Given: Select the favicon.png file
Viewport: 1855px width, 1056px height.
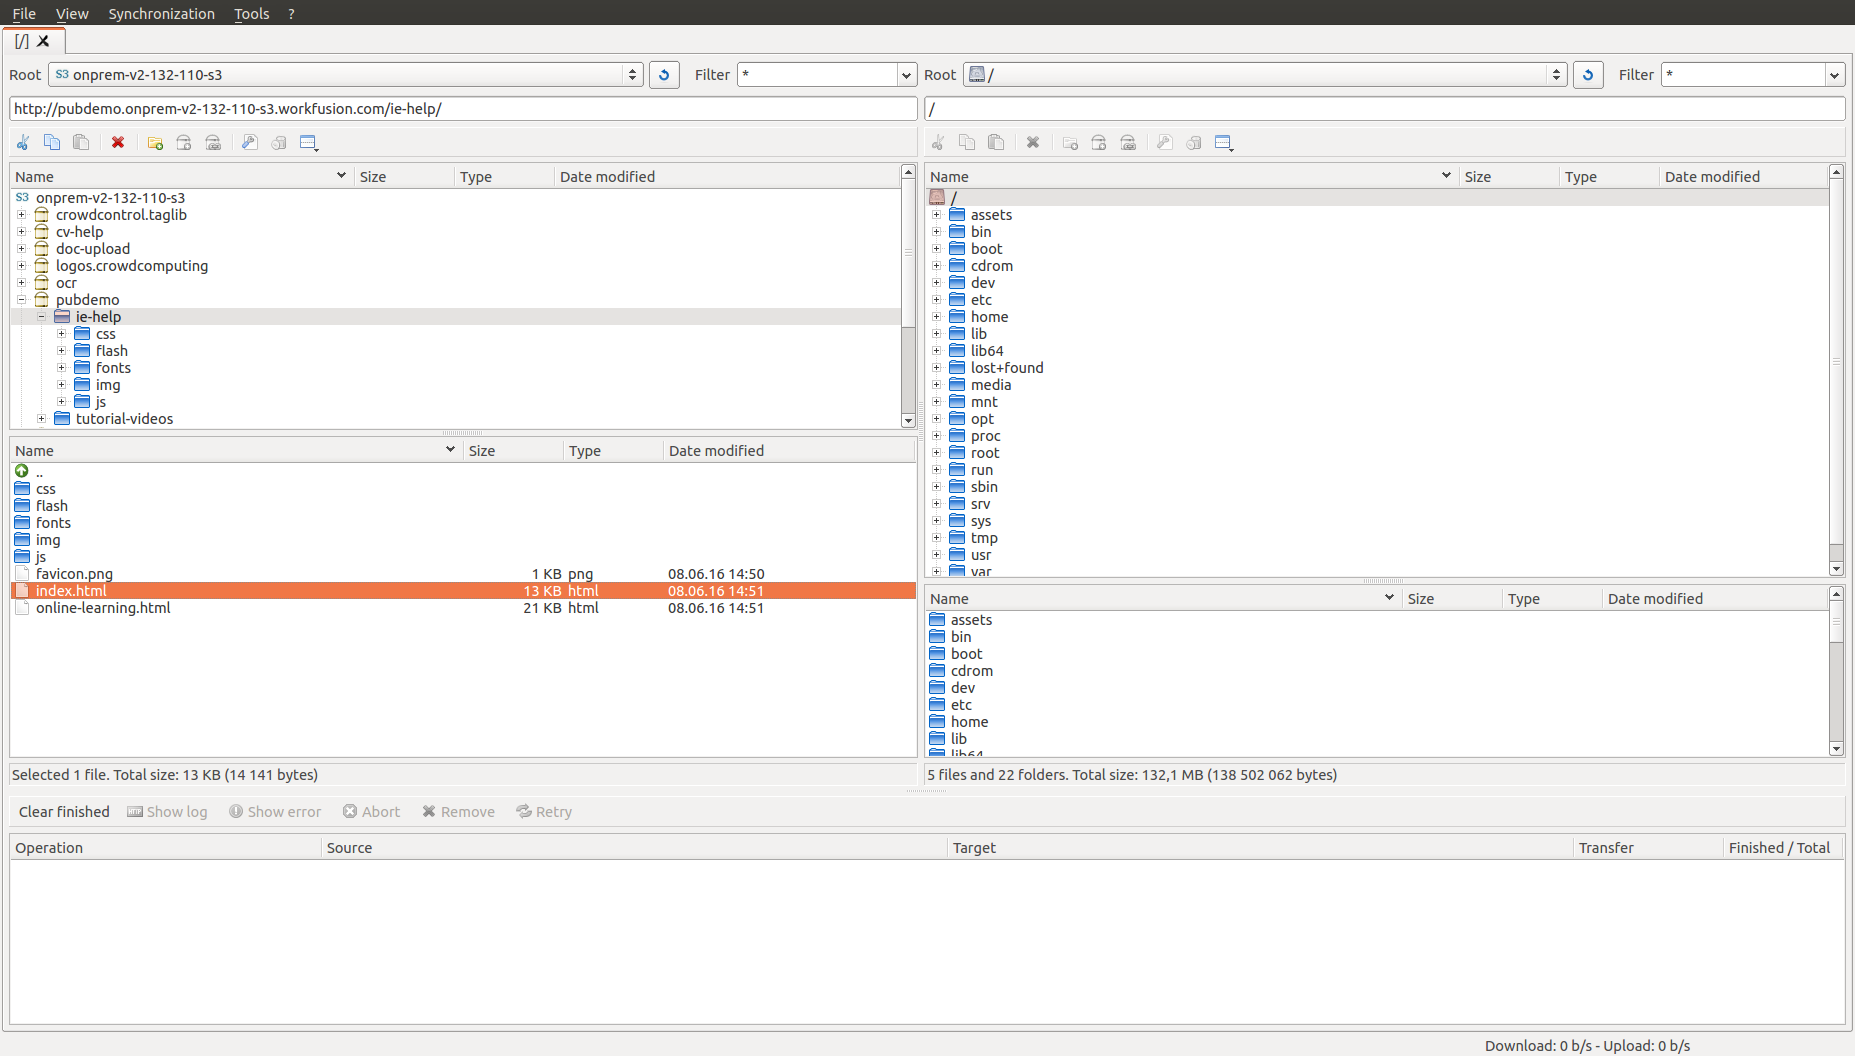Looking at the screenshot, I should coord(463,574).
